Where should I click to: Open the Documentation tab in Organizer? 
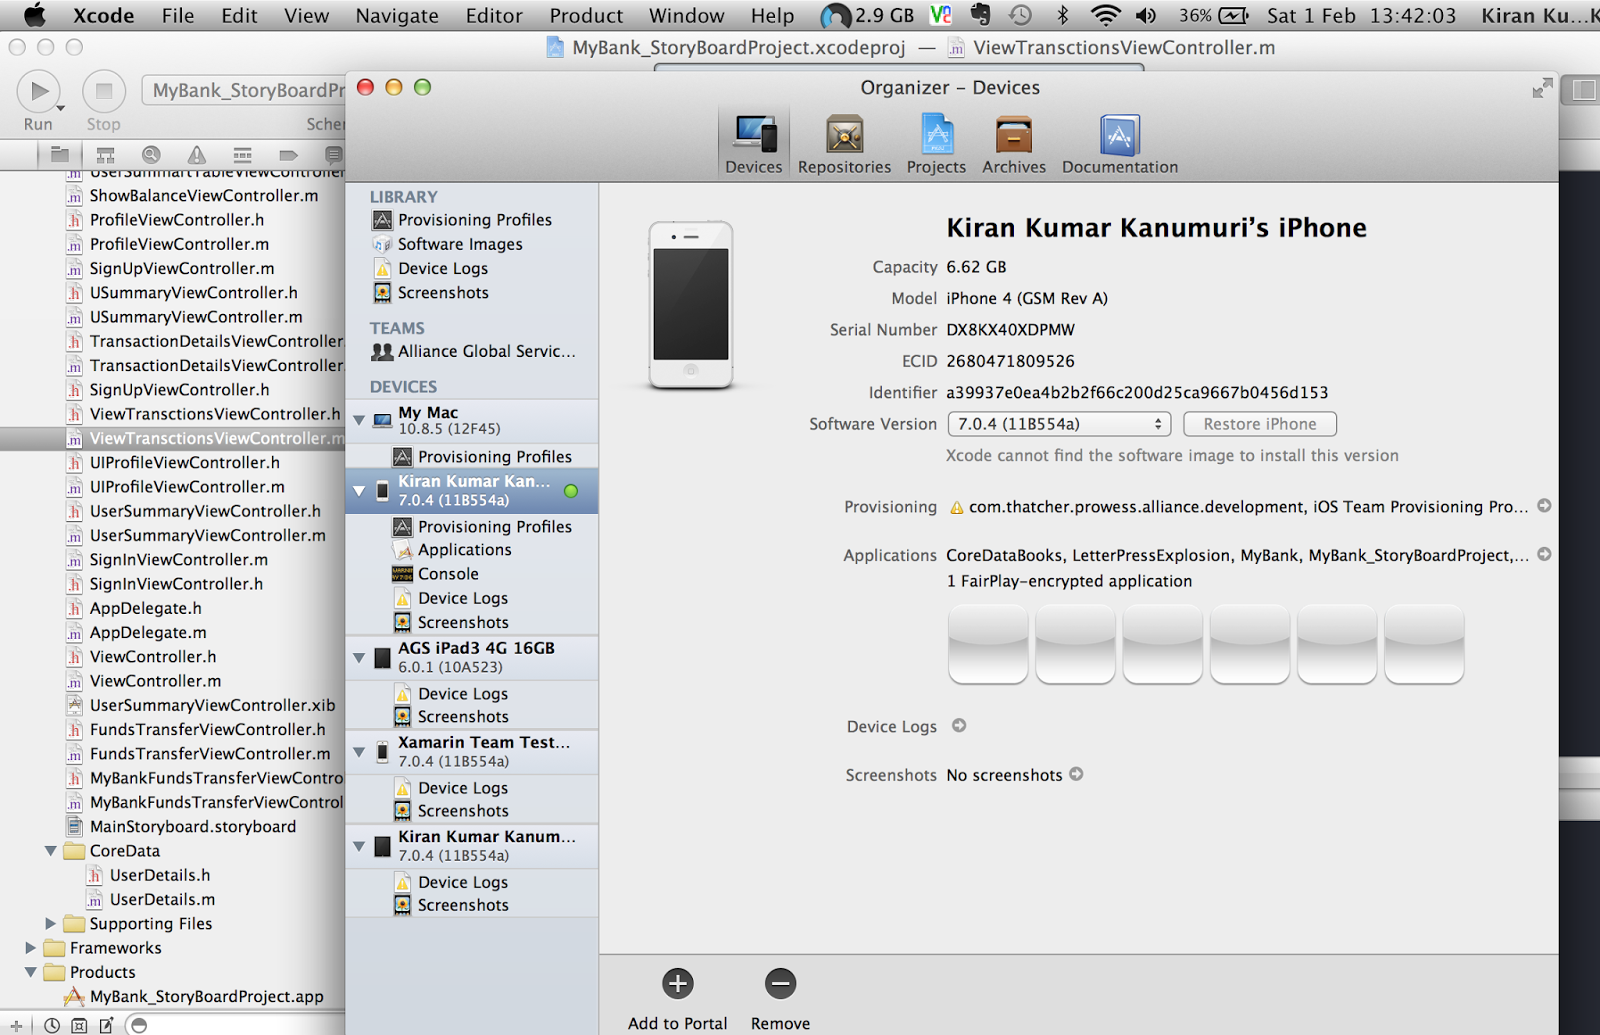click(1119, 143)
